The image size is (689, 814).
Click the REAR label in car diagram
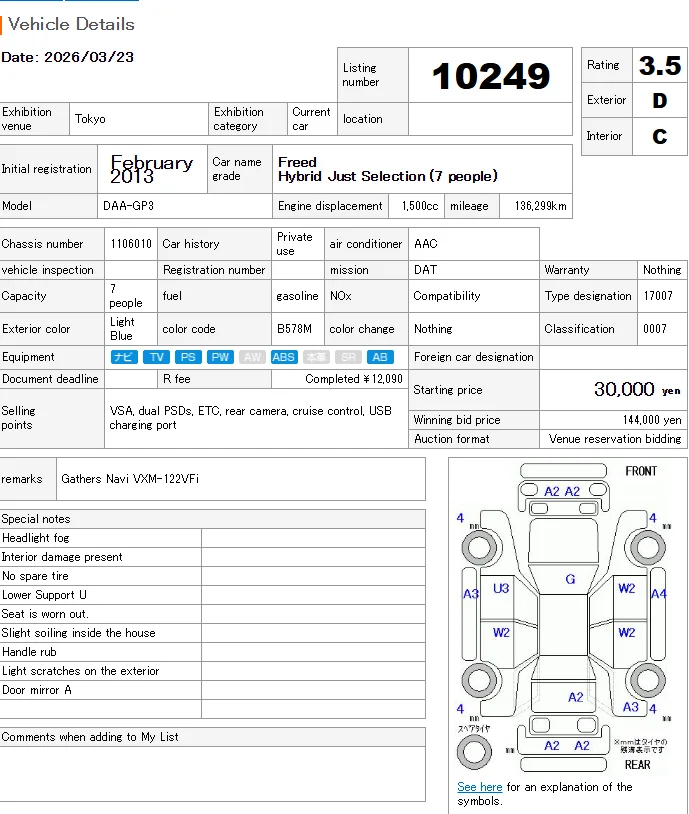(638, 765)
